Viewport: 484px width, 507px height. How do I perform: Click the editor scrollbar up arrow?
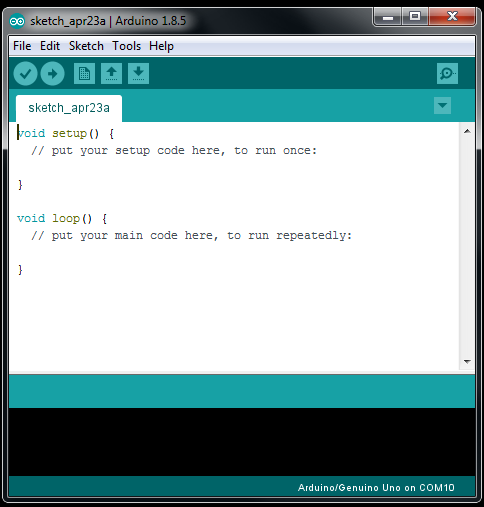[x=467, y=131]
